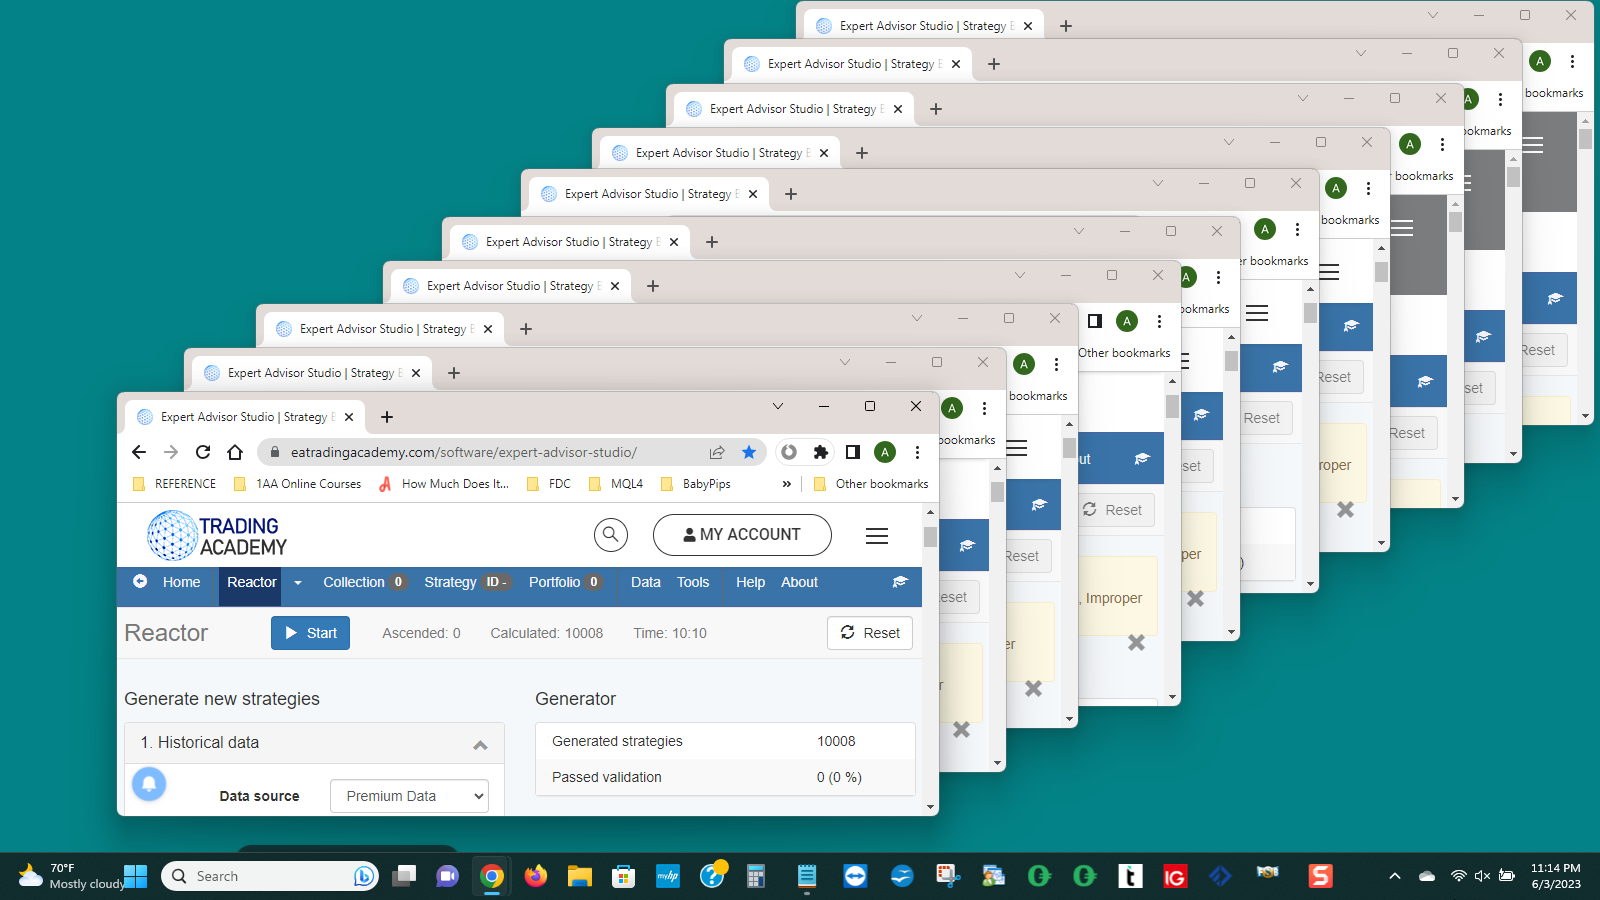Open Collection in the navigation bar
The width and height of the screenshot is (1600, 900).
tap(363, 582)
